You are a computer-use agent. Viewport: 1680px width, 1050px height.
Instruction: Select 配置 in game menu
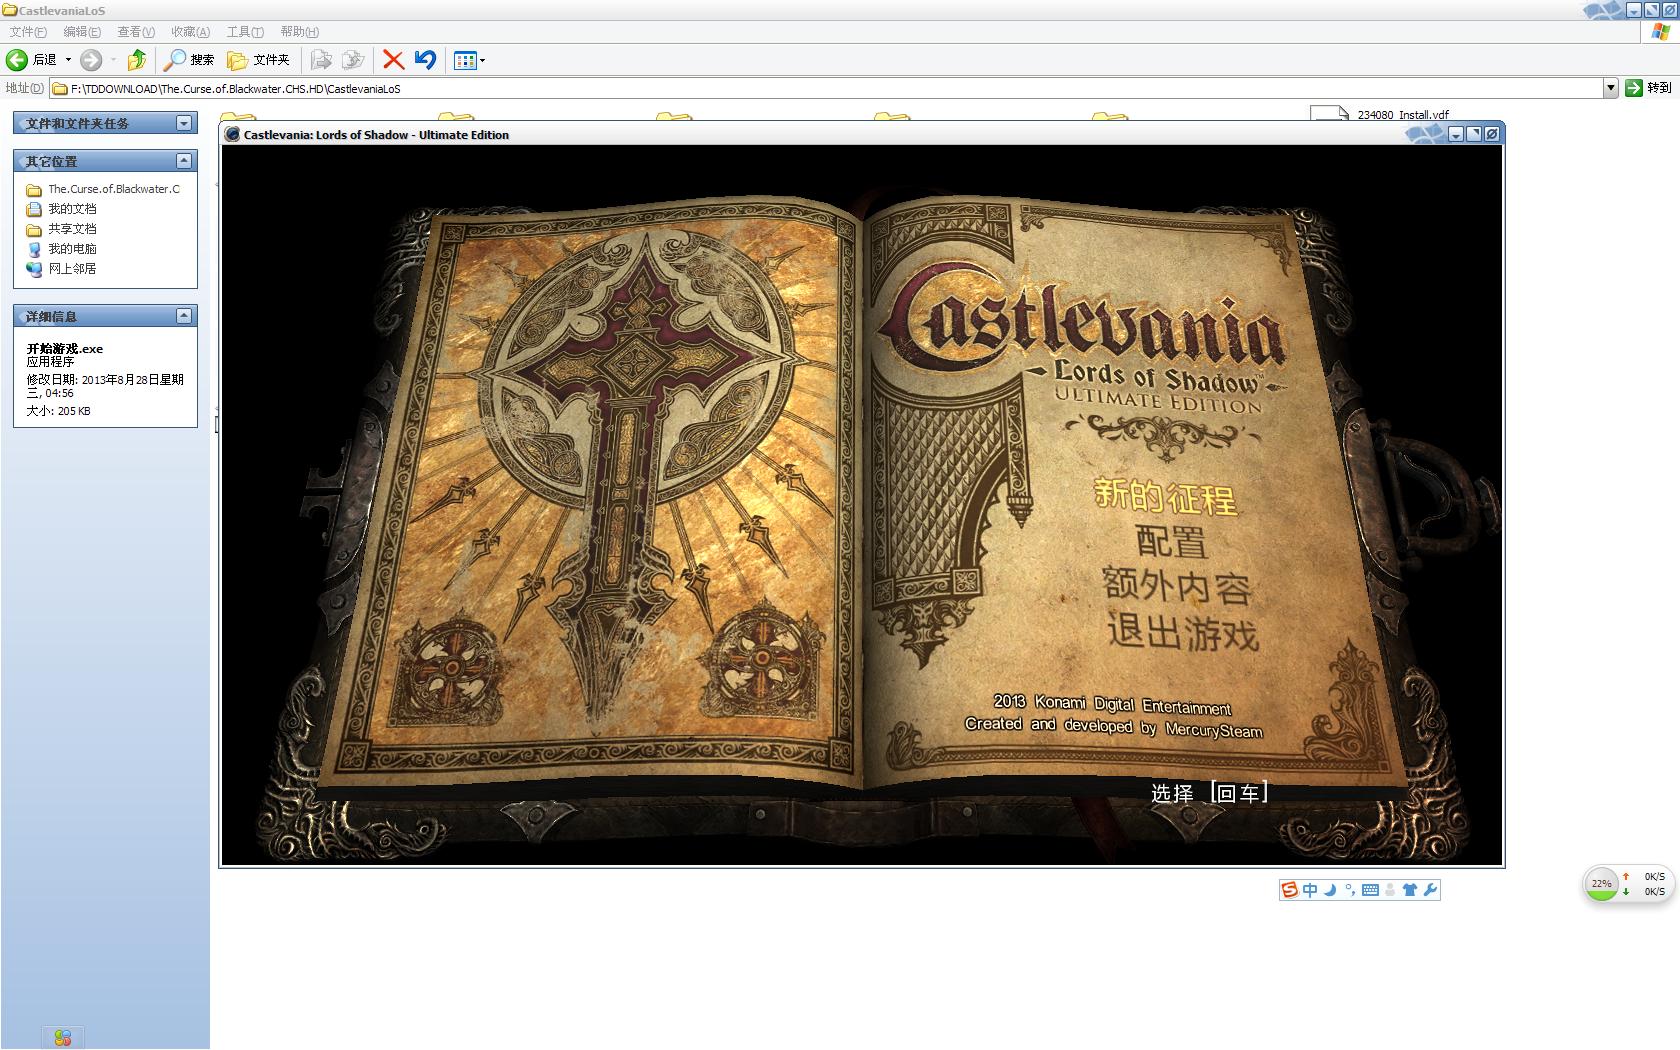pyautogui.click(x=1172, y=542)
